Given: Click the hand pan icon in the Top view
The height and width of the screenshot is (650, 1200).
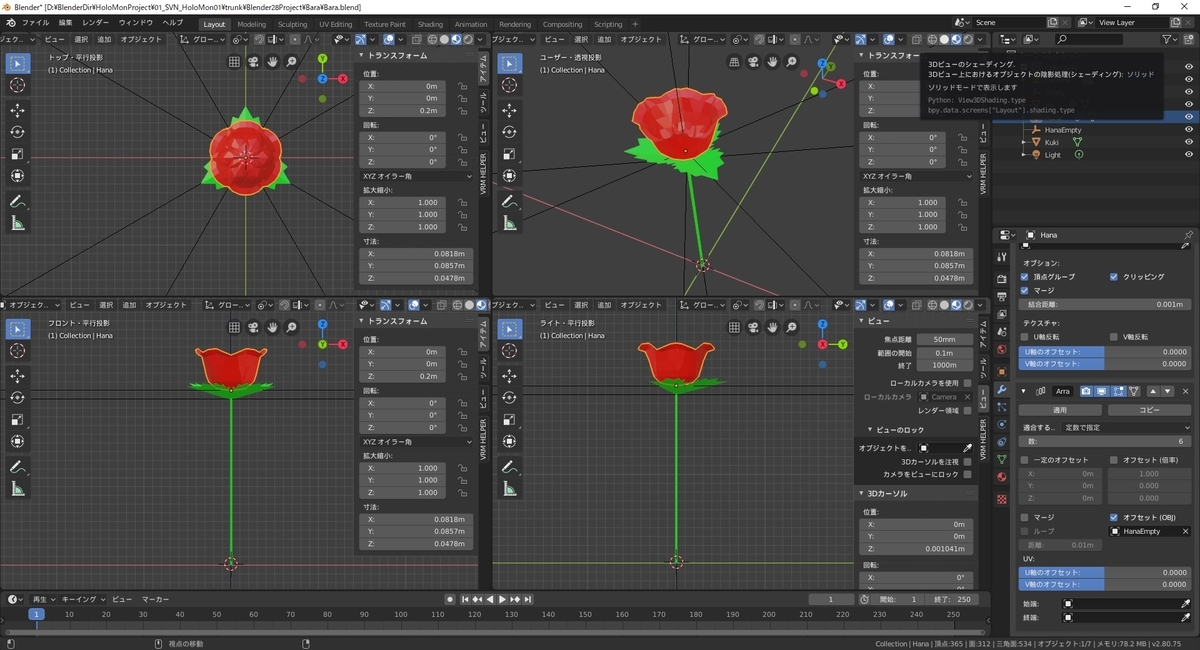Looking at the screenshot, I should click(x=272, y=62).
